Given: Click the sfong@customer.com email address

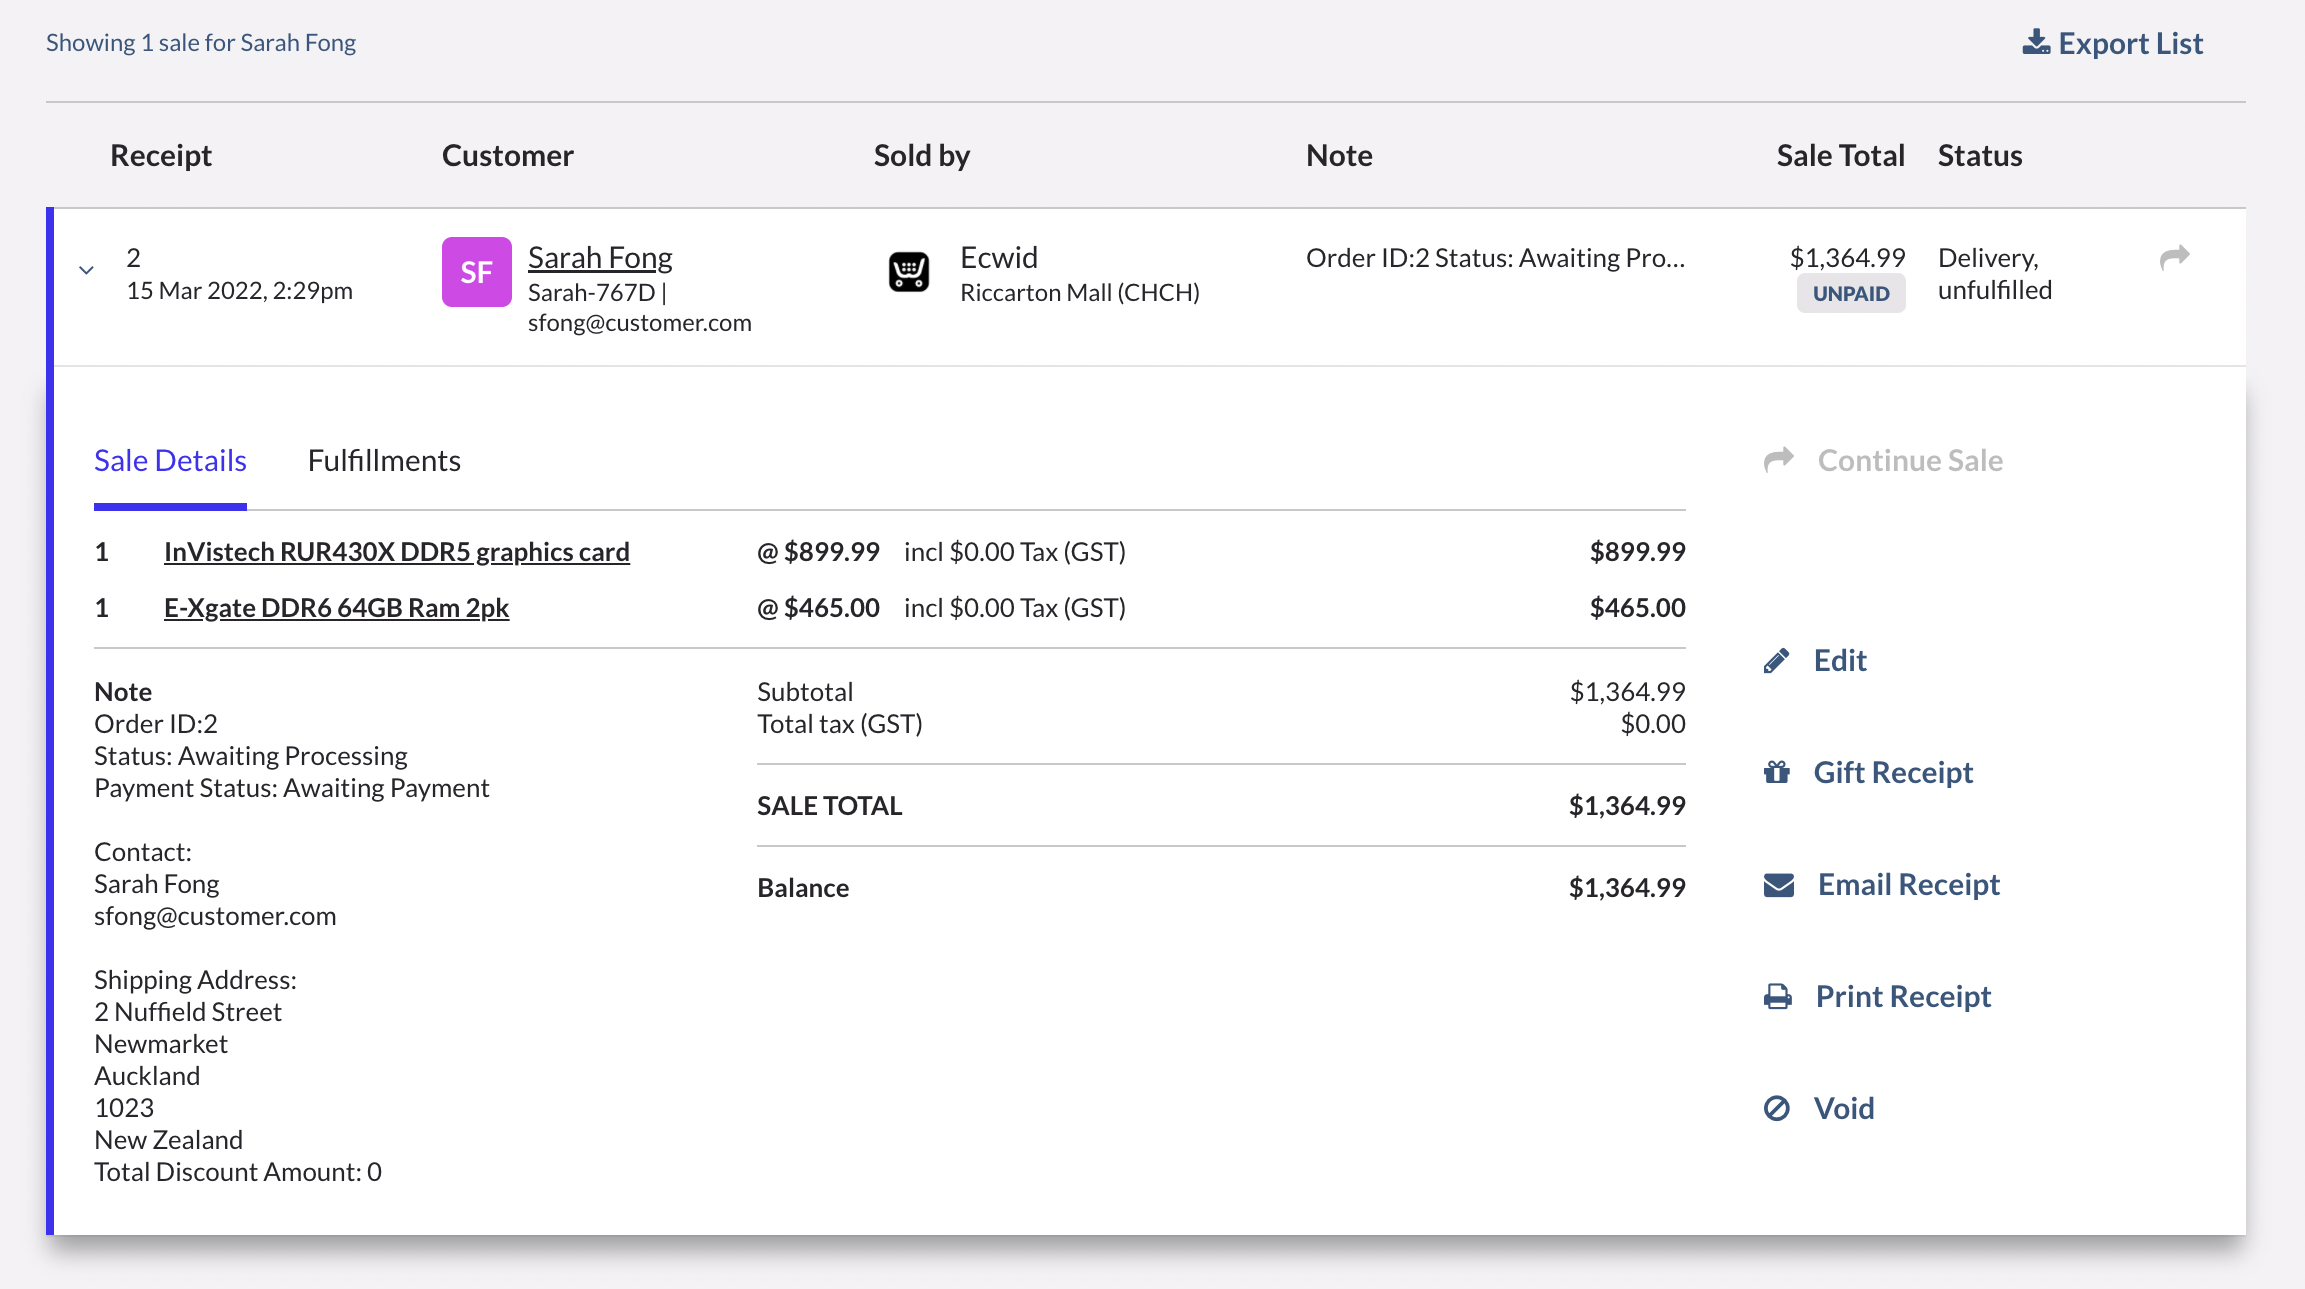Looking at the screenshot, I should [x=640, y=322].
